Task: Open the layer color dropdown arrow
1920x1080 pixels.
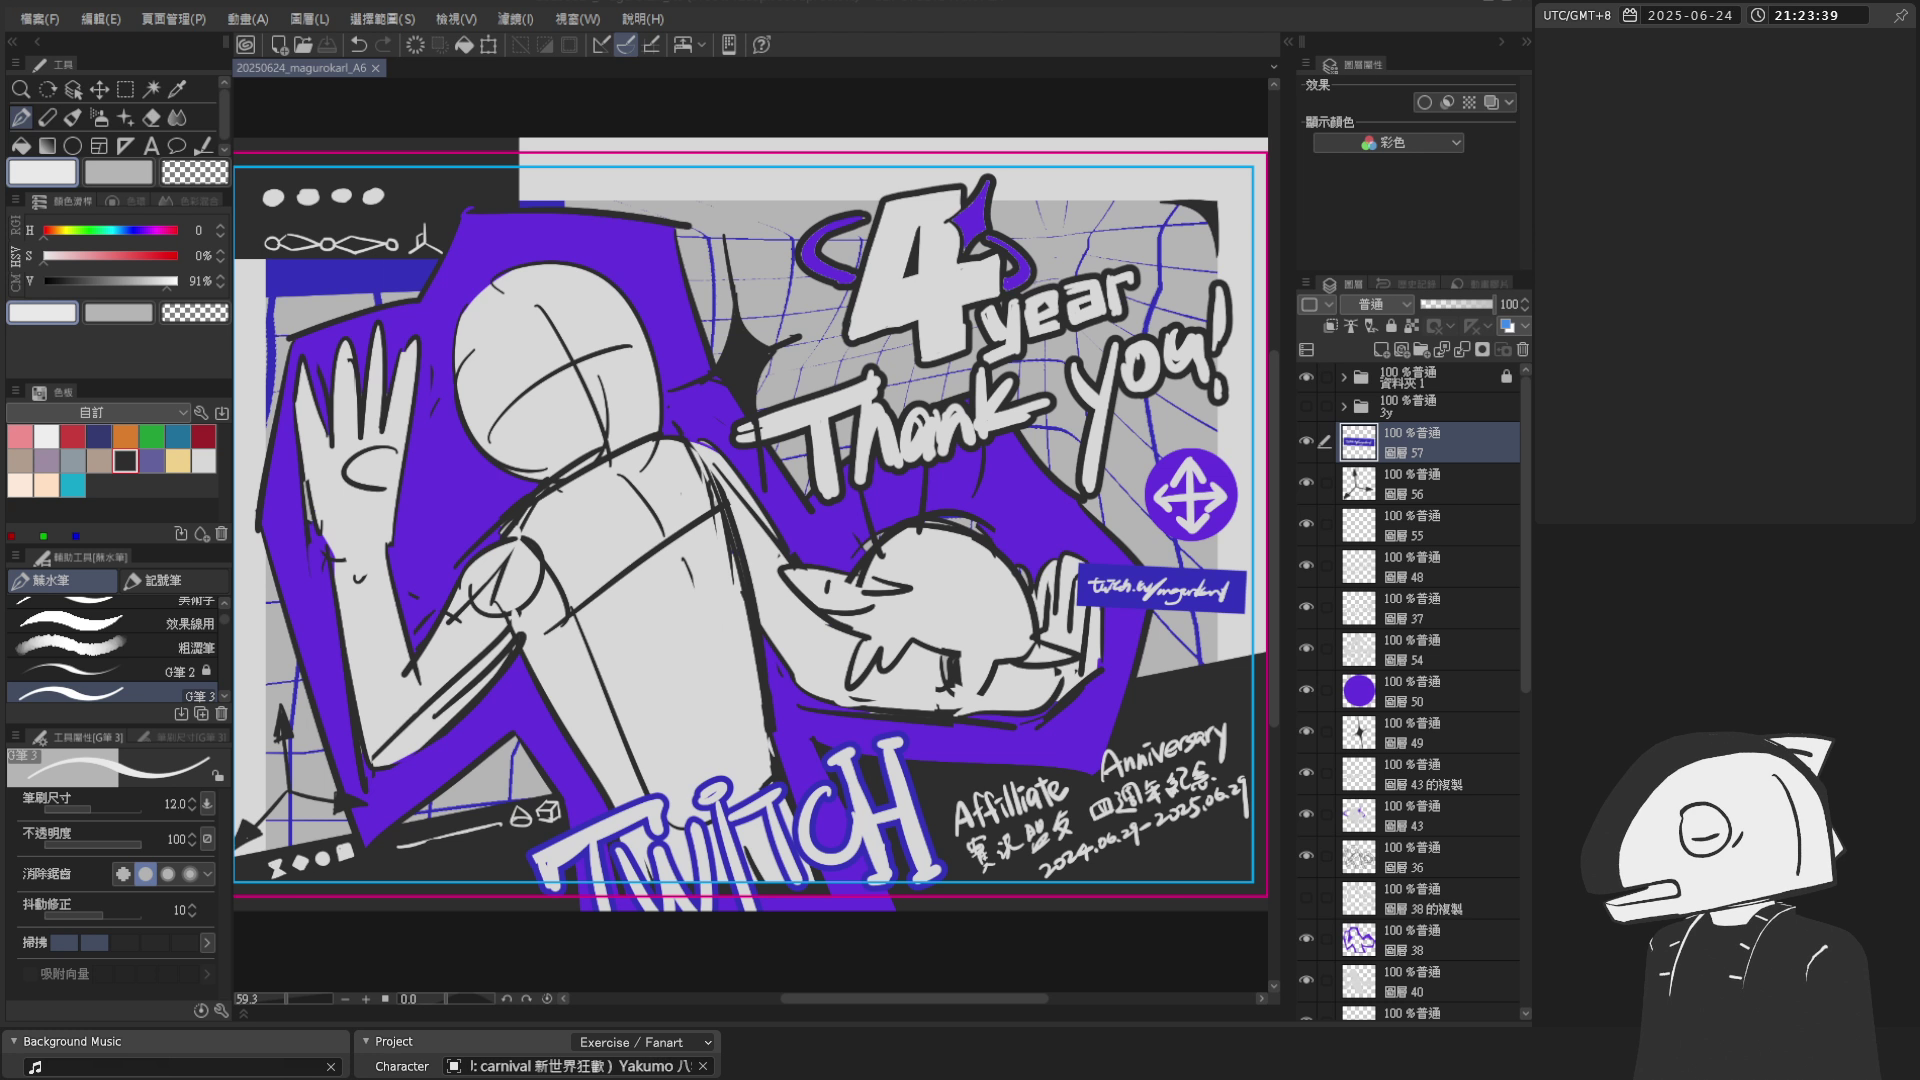Action: click(1524, 326)
